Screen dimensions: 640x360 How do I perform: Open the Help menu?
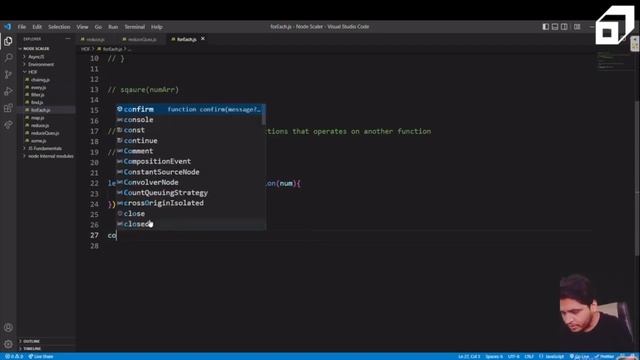157,27
